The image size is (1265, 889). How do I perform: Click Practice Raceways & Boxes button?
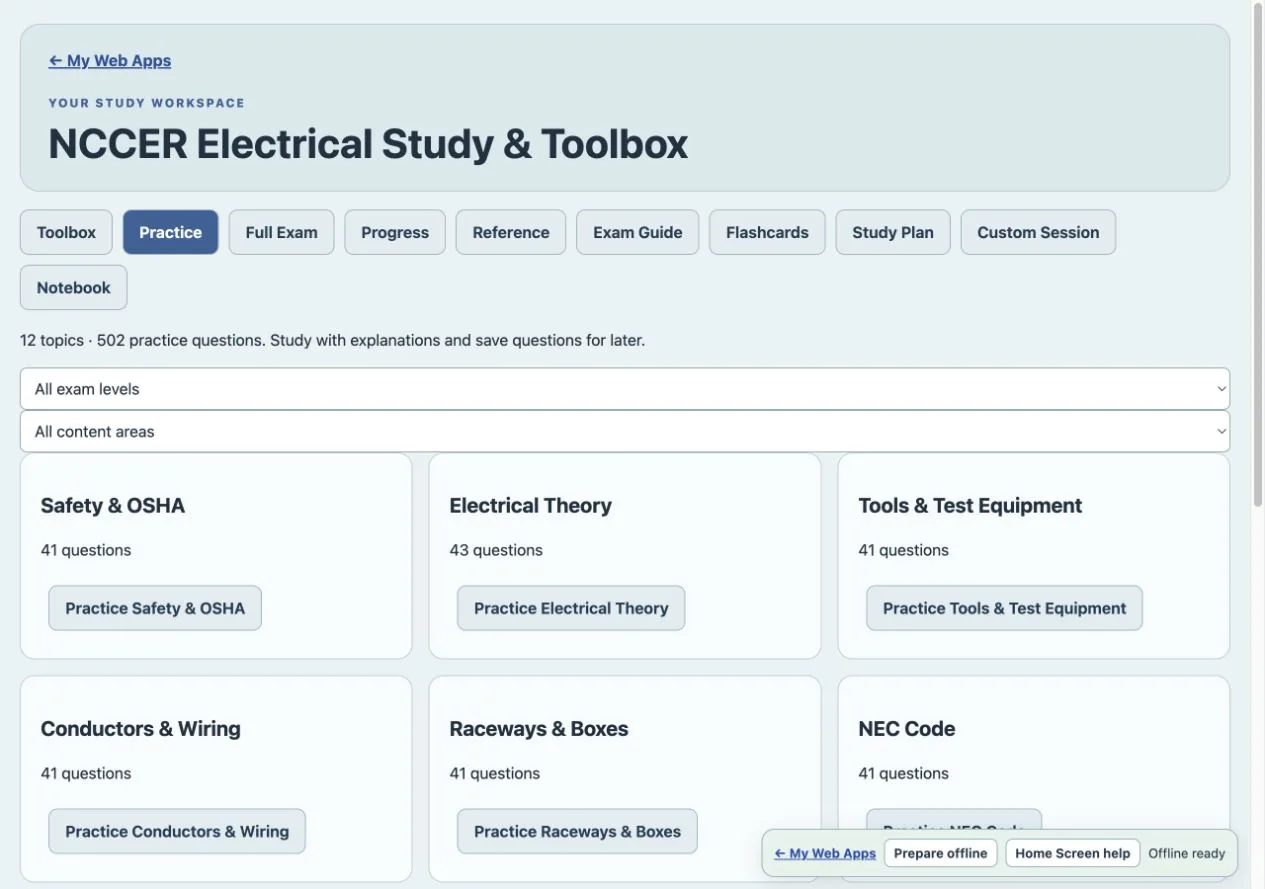(x=577, y=831)
